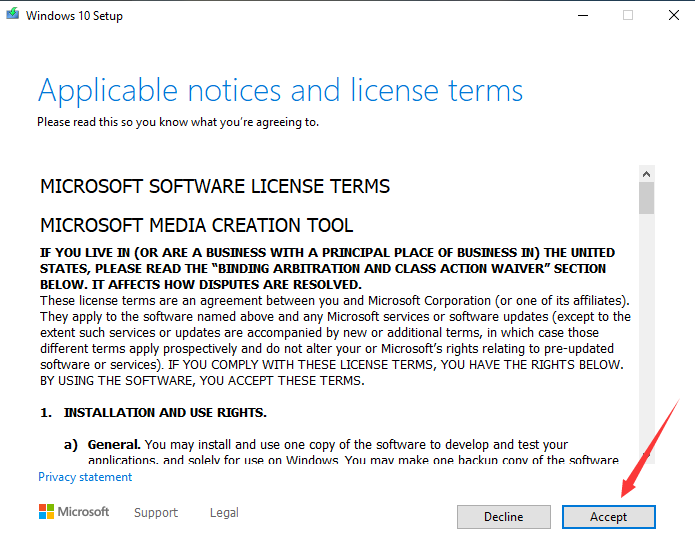
Task: Click the Microsoft four-square logo
Action: [x=46, y=512]
